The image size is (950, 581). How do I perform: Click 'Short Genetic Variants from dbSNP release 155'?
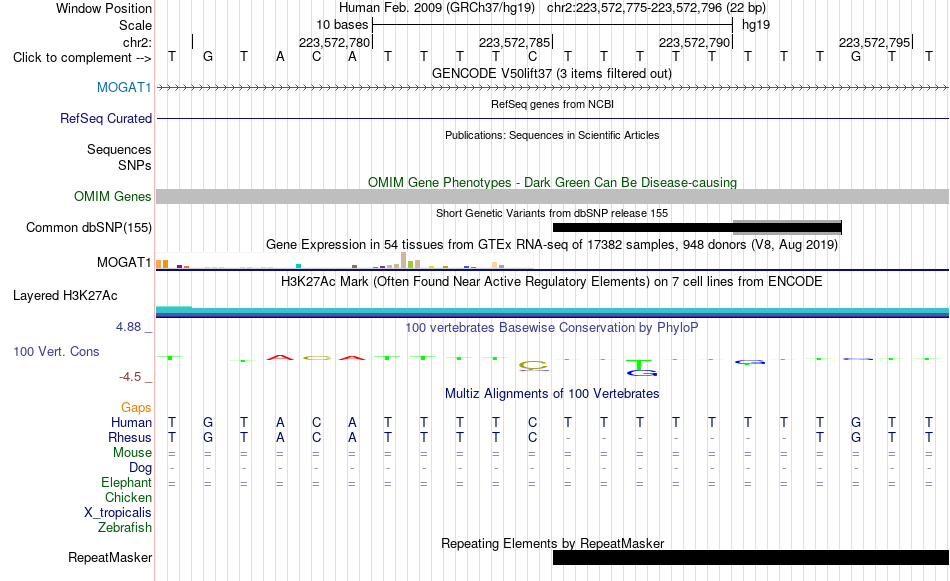[552, 213]
